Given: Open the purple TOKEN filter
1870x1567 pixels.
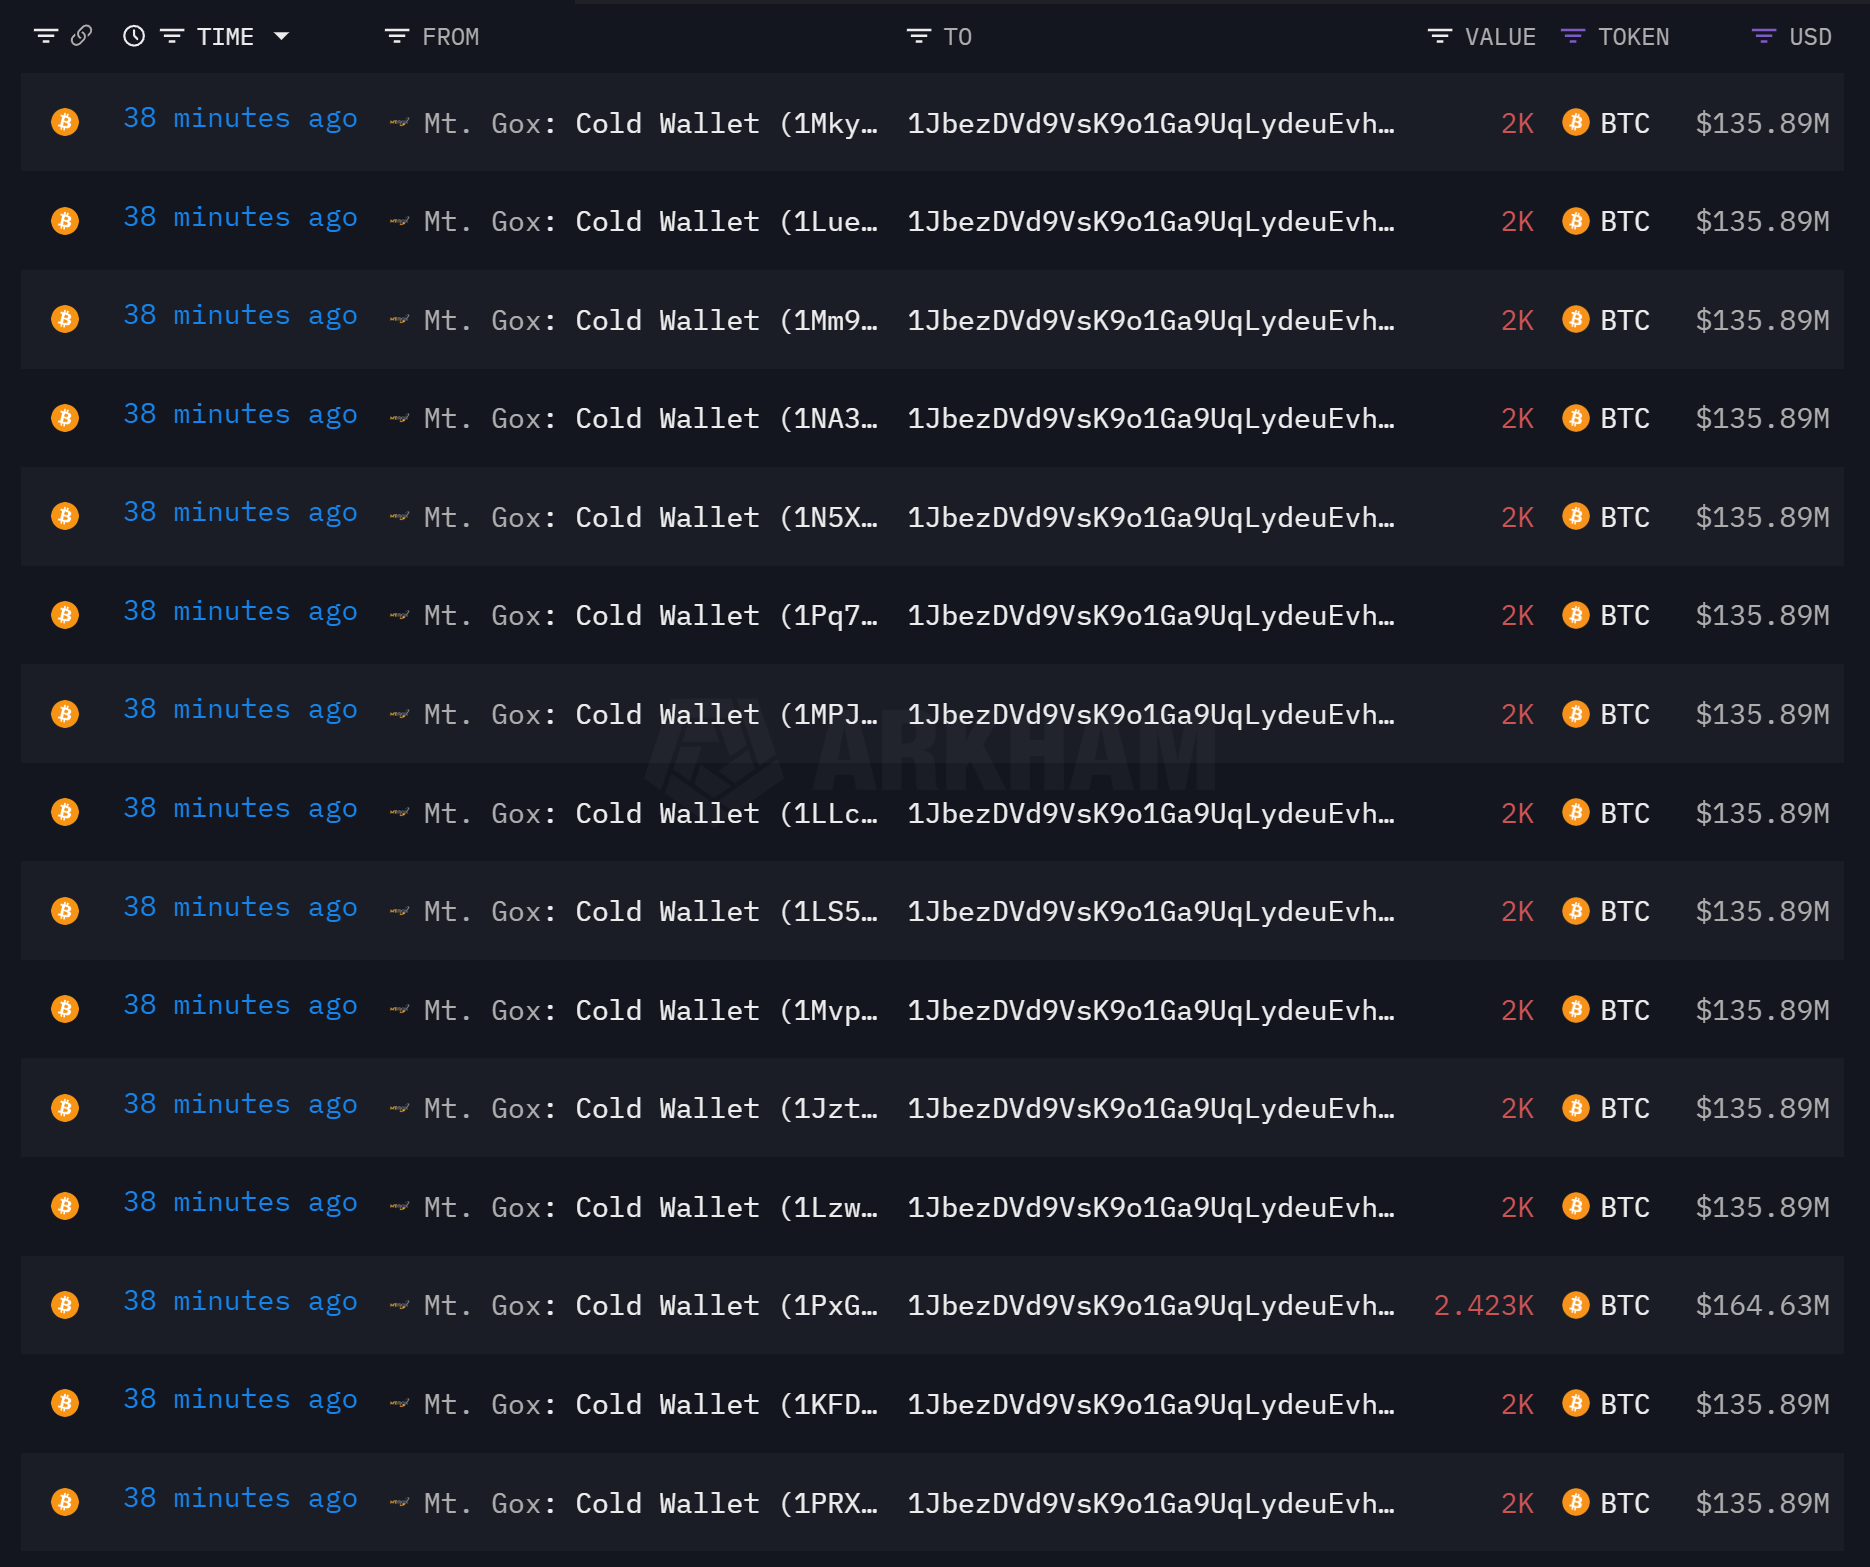Looking at the screenshot, I should point(1572,36).
